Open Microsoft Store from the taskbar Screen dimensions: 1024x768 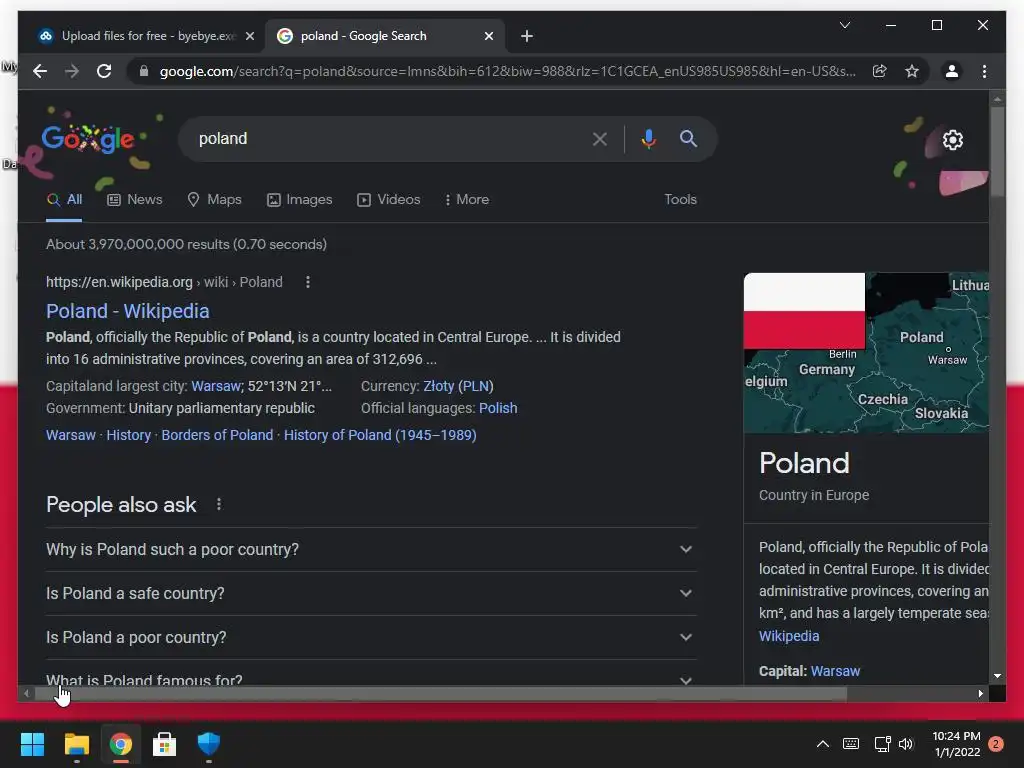click(x=165, y=744)
